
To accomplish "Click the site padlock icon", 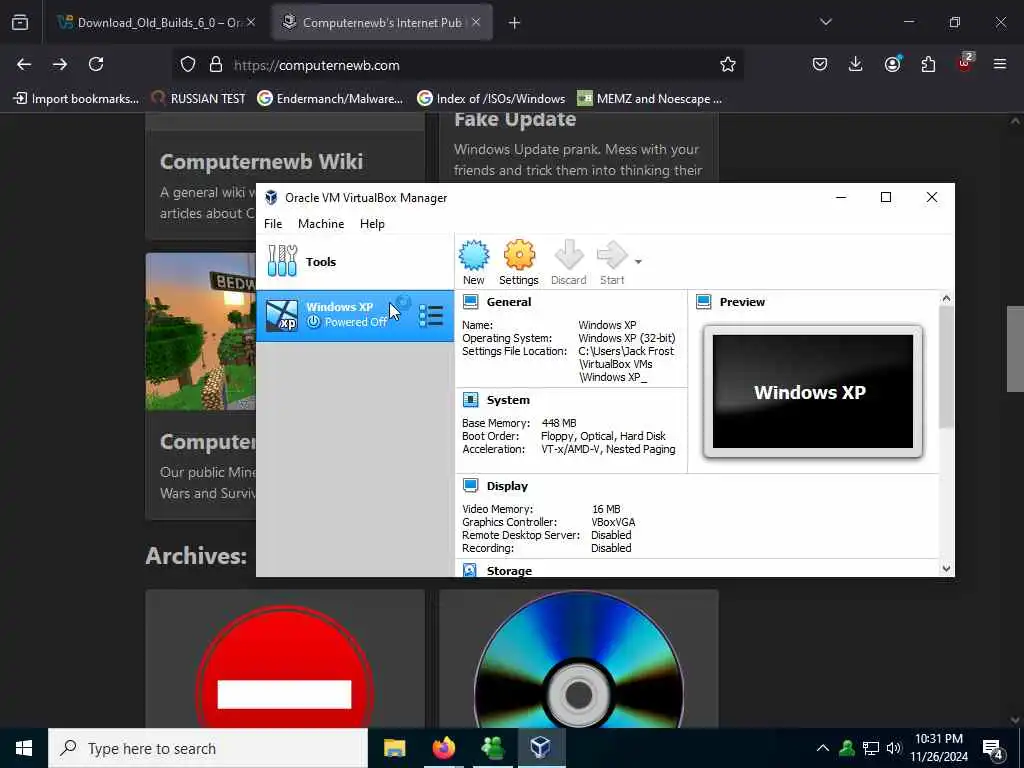I will click(x=216, y=65).
